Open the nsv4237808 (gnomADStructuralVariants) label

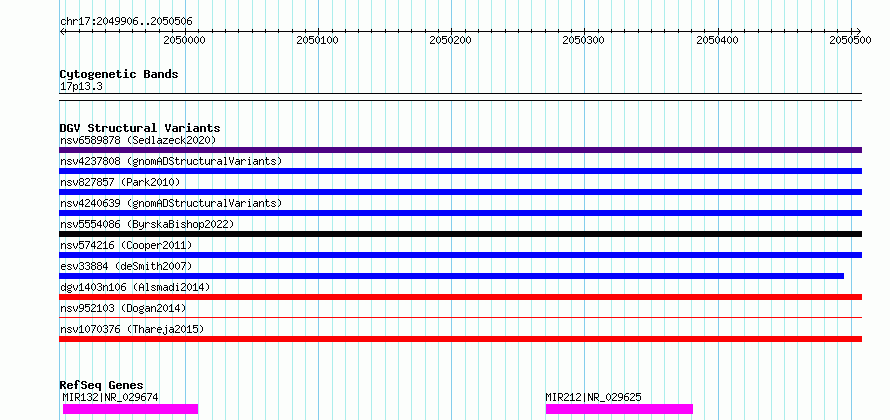tap(171, 161)
